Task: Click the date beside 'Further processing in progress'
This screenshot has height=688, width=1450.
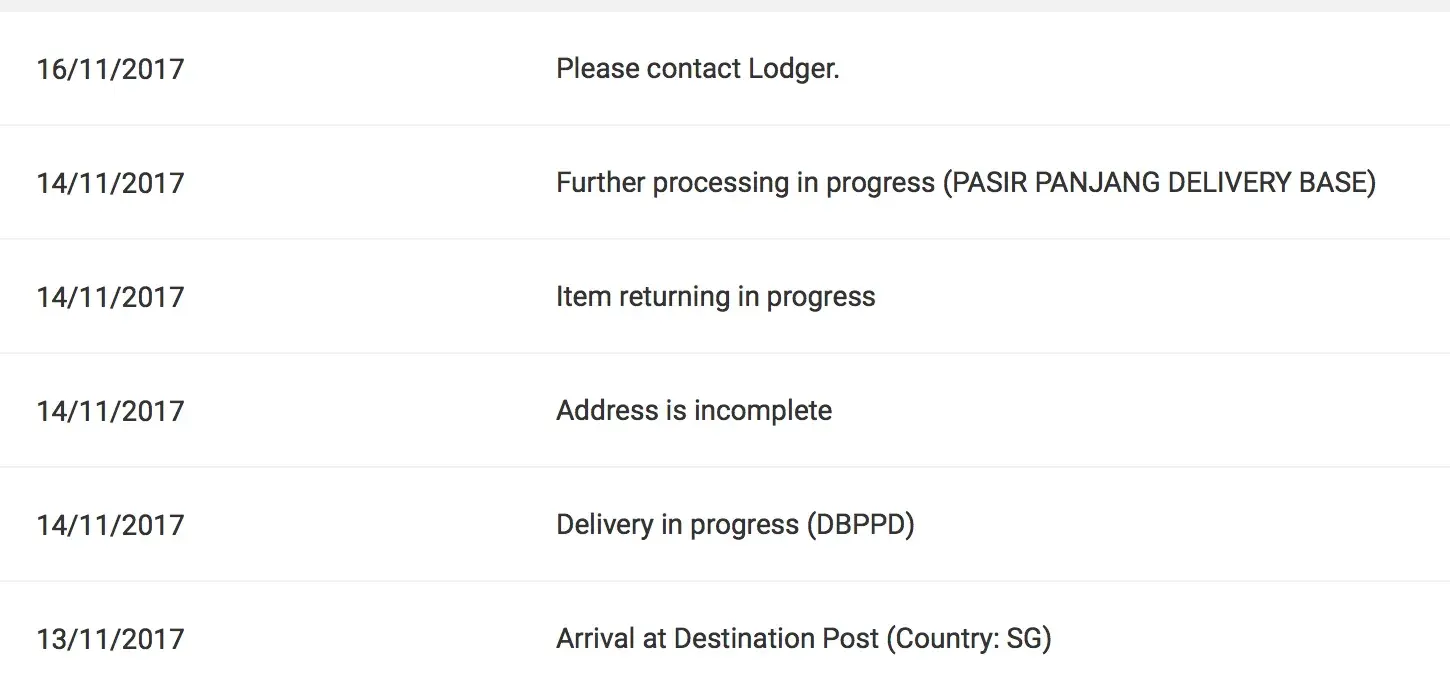Action: click(x=110, y=183)
